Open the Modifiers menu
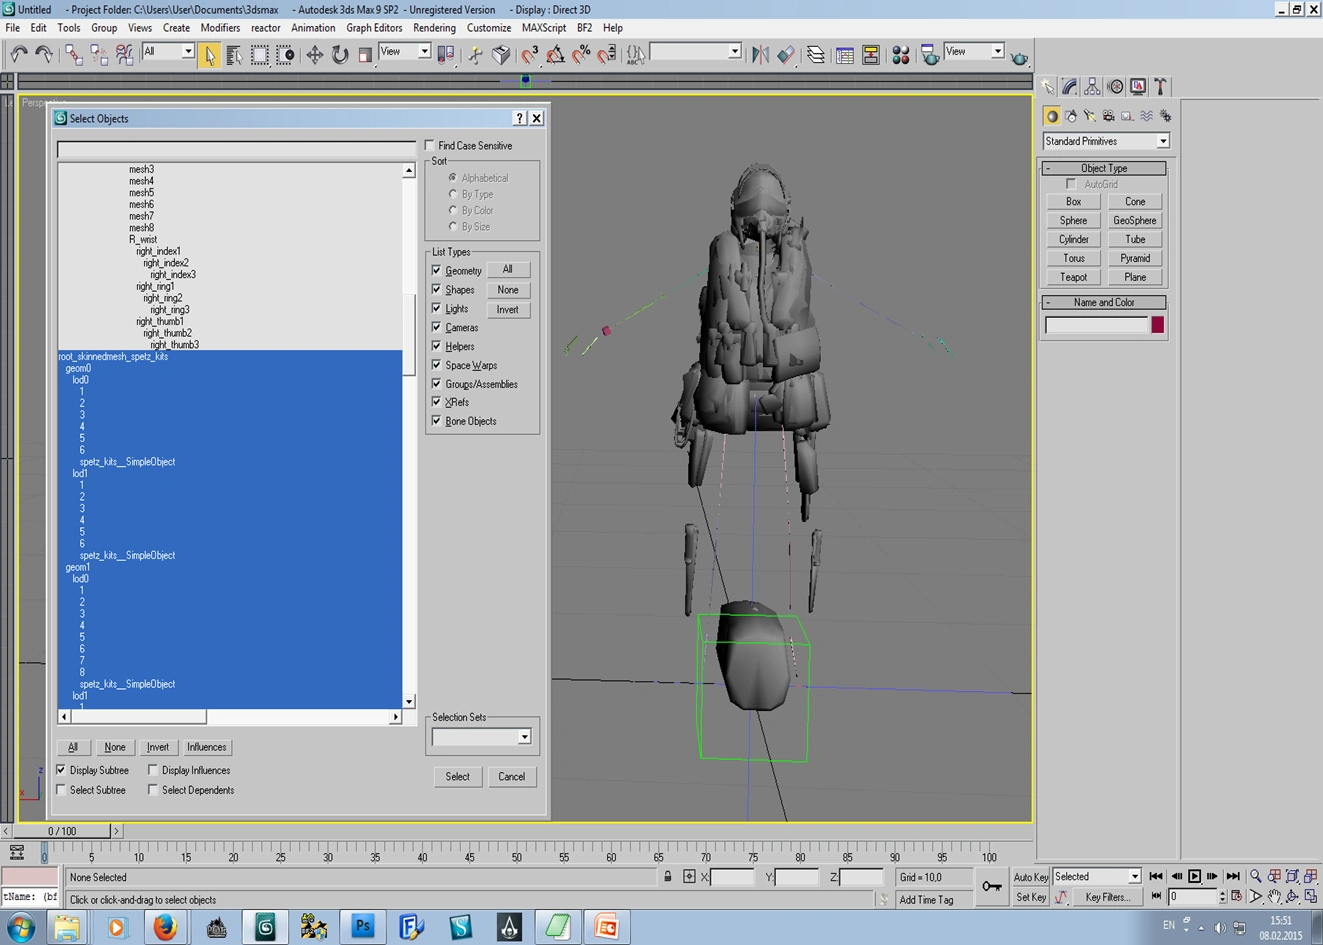Image resolution: width=1323 pixels, height=945 pixels. pos(220,28)
